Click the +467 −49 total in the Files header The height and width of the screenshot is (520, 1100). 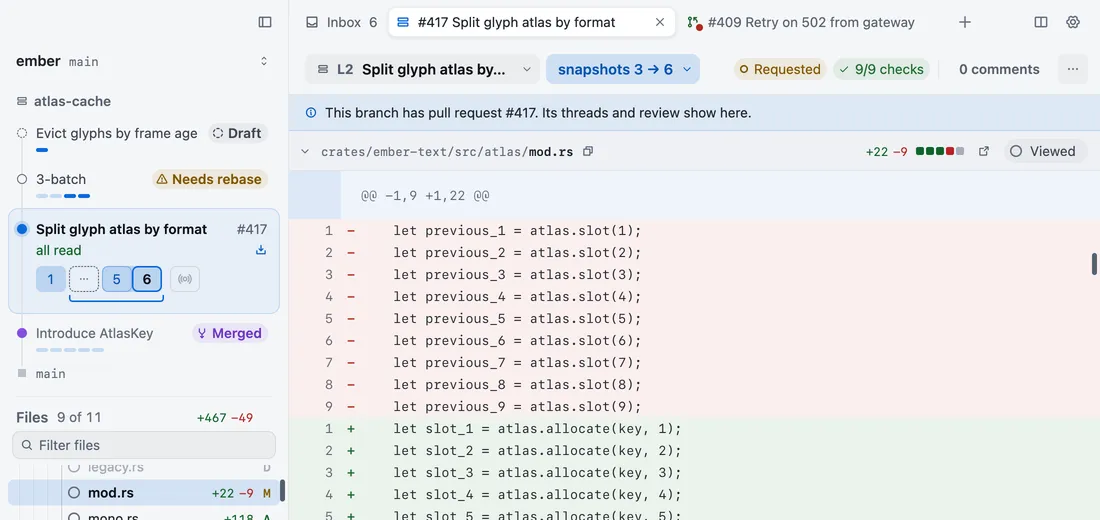(x=224, y=418)
